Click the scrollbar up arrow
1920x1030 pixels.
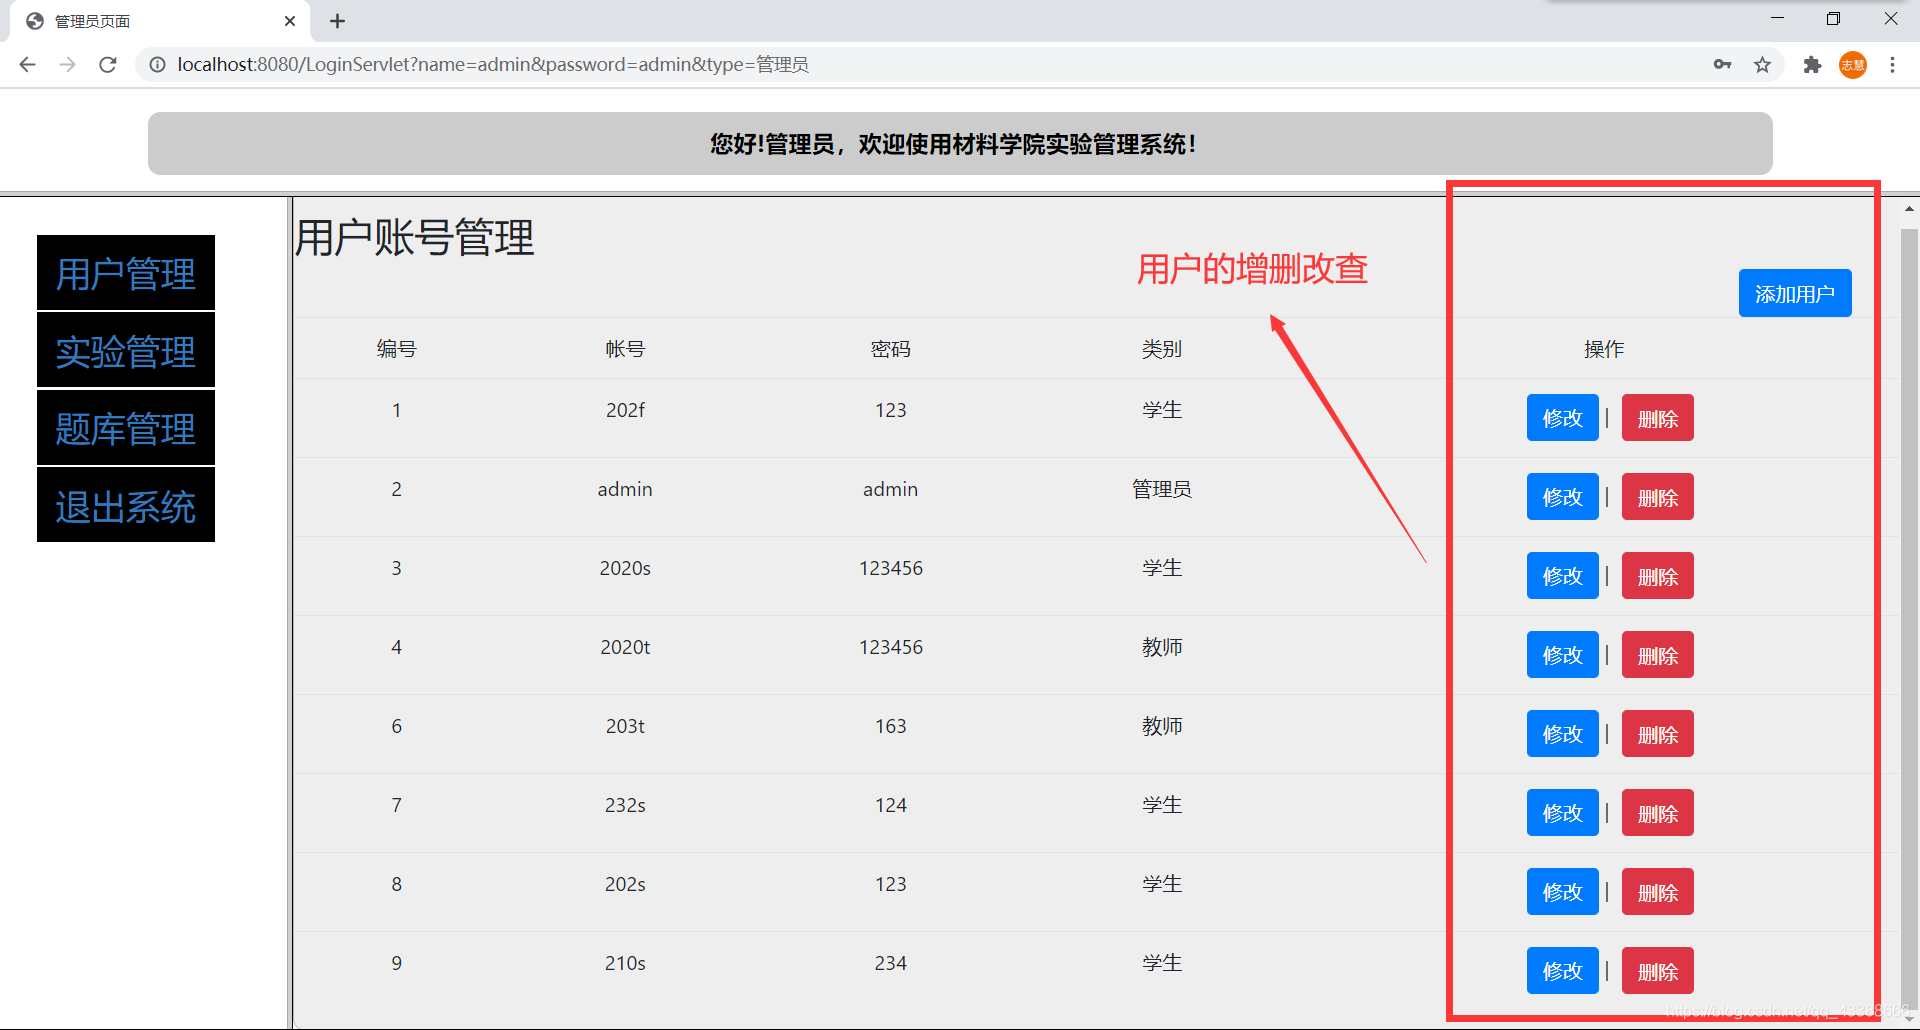(x=1909, y=209)
